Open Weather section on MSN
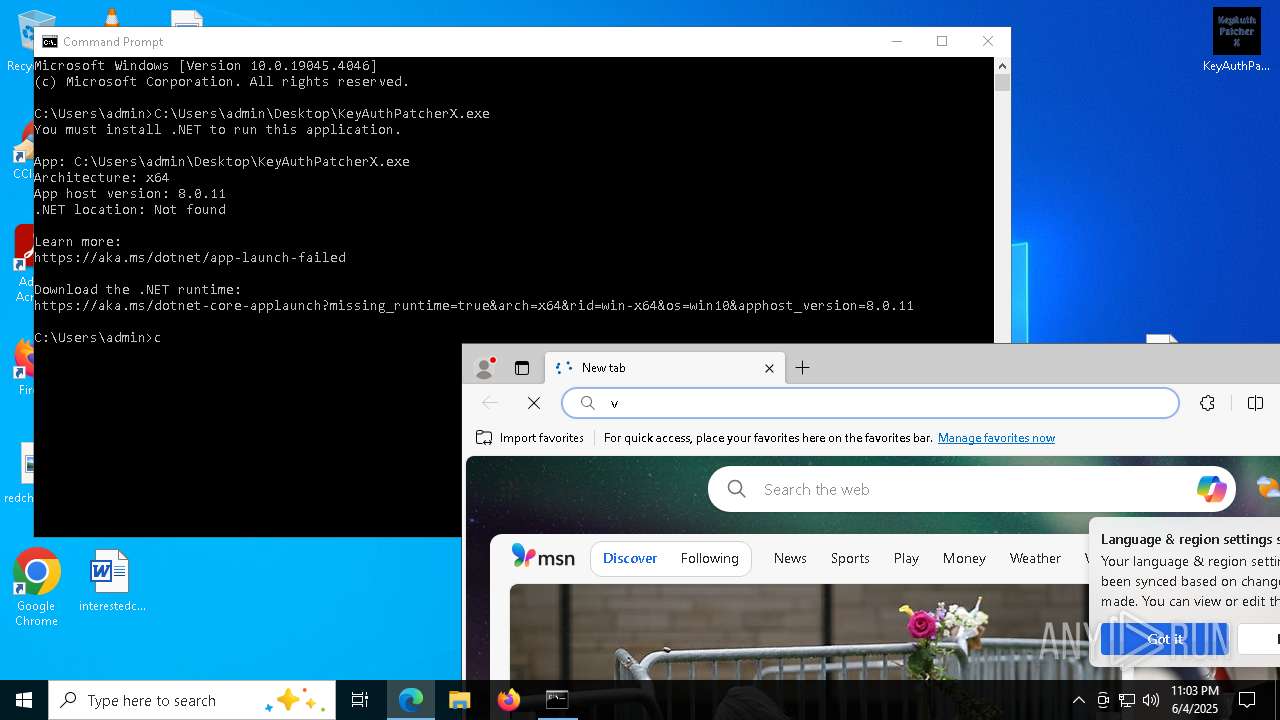Image resolution: width=1280 pixels, height=720 pixels. (1035, 558)
